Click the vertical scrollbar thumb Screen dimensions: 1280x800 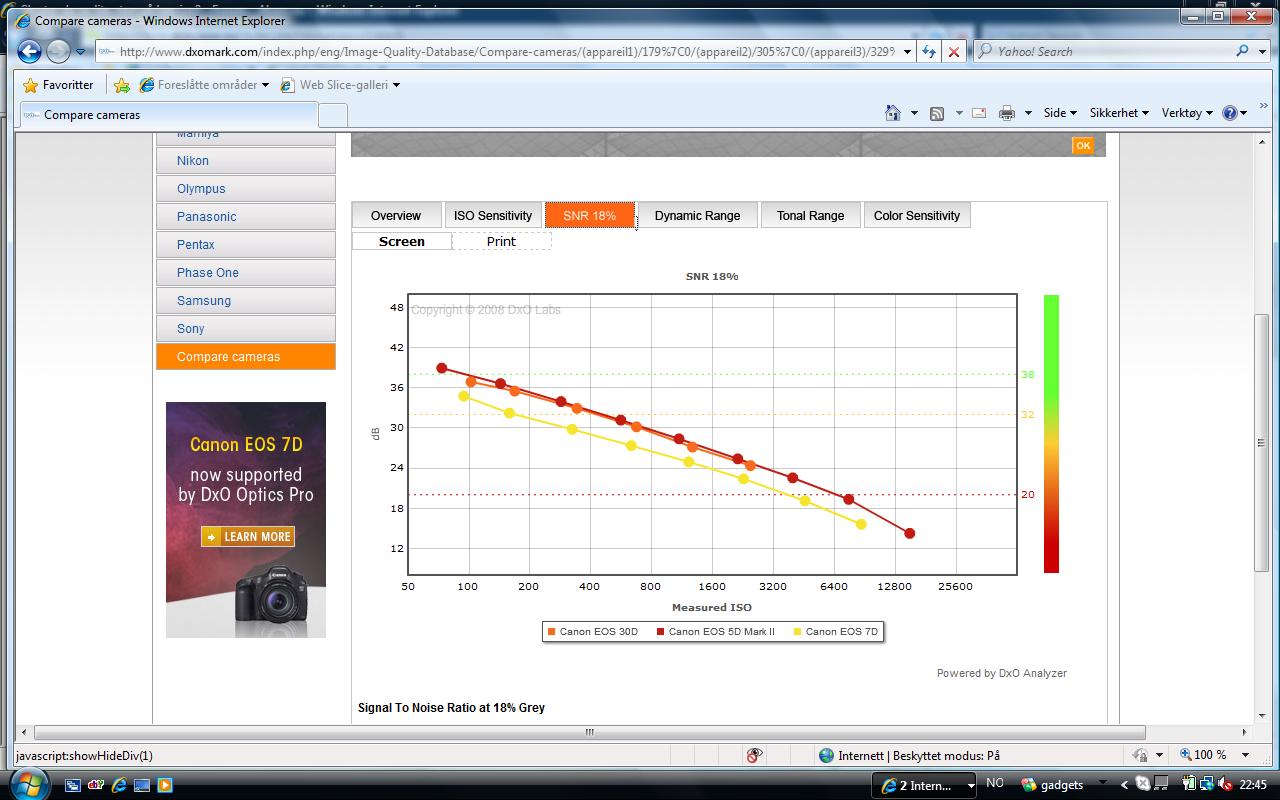point(1262,443)
